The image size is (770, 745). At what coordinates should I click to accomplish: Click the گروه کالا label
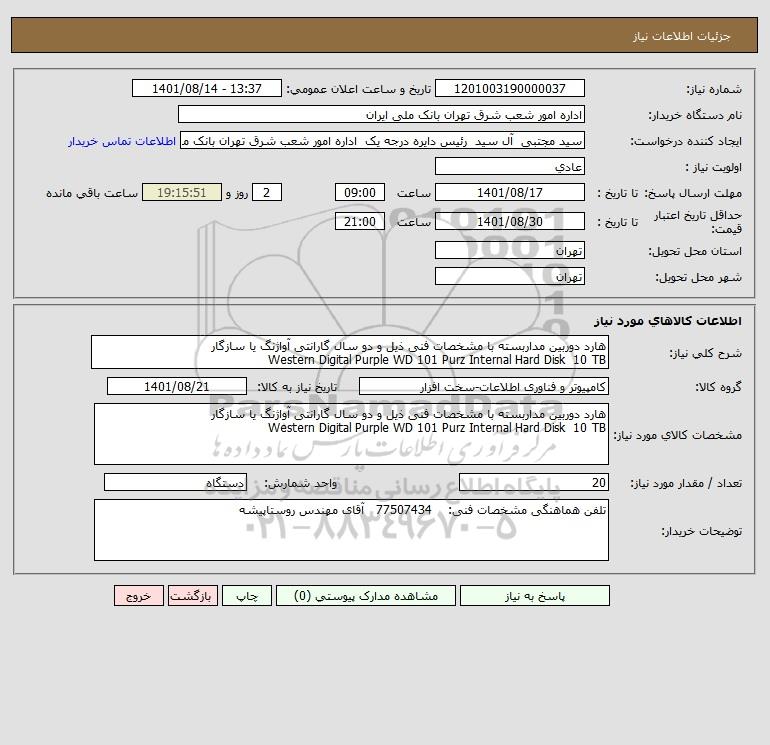(718, 387)
